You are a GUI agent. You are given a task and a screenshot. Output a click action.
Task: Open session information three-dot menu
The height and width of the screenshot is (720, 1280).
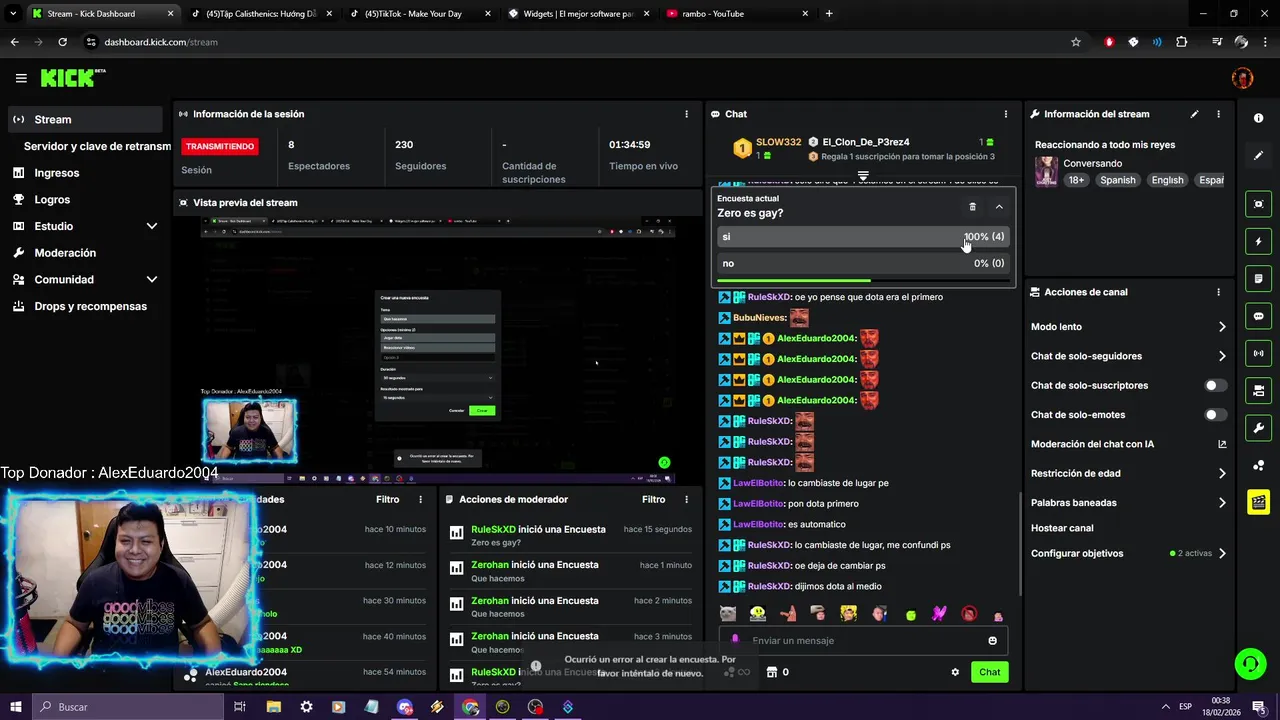686,114
